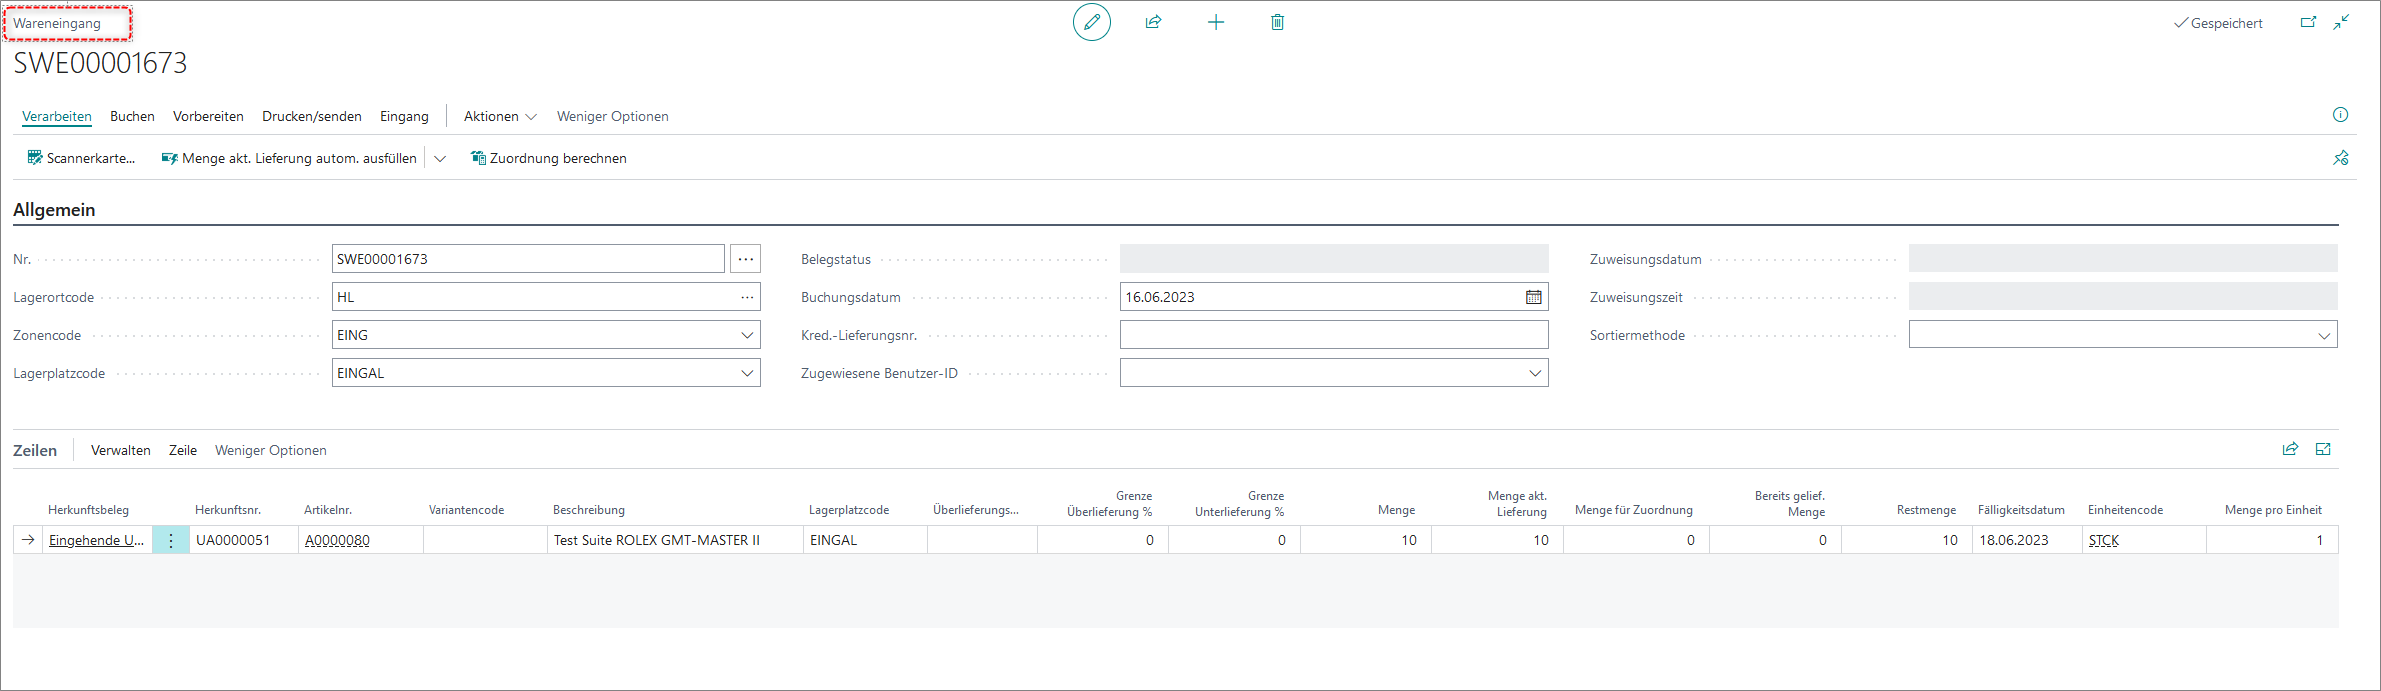
Task: Click the EINGAL cell in the line row
Action: 865,540
